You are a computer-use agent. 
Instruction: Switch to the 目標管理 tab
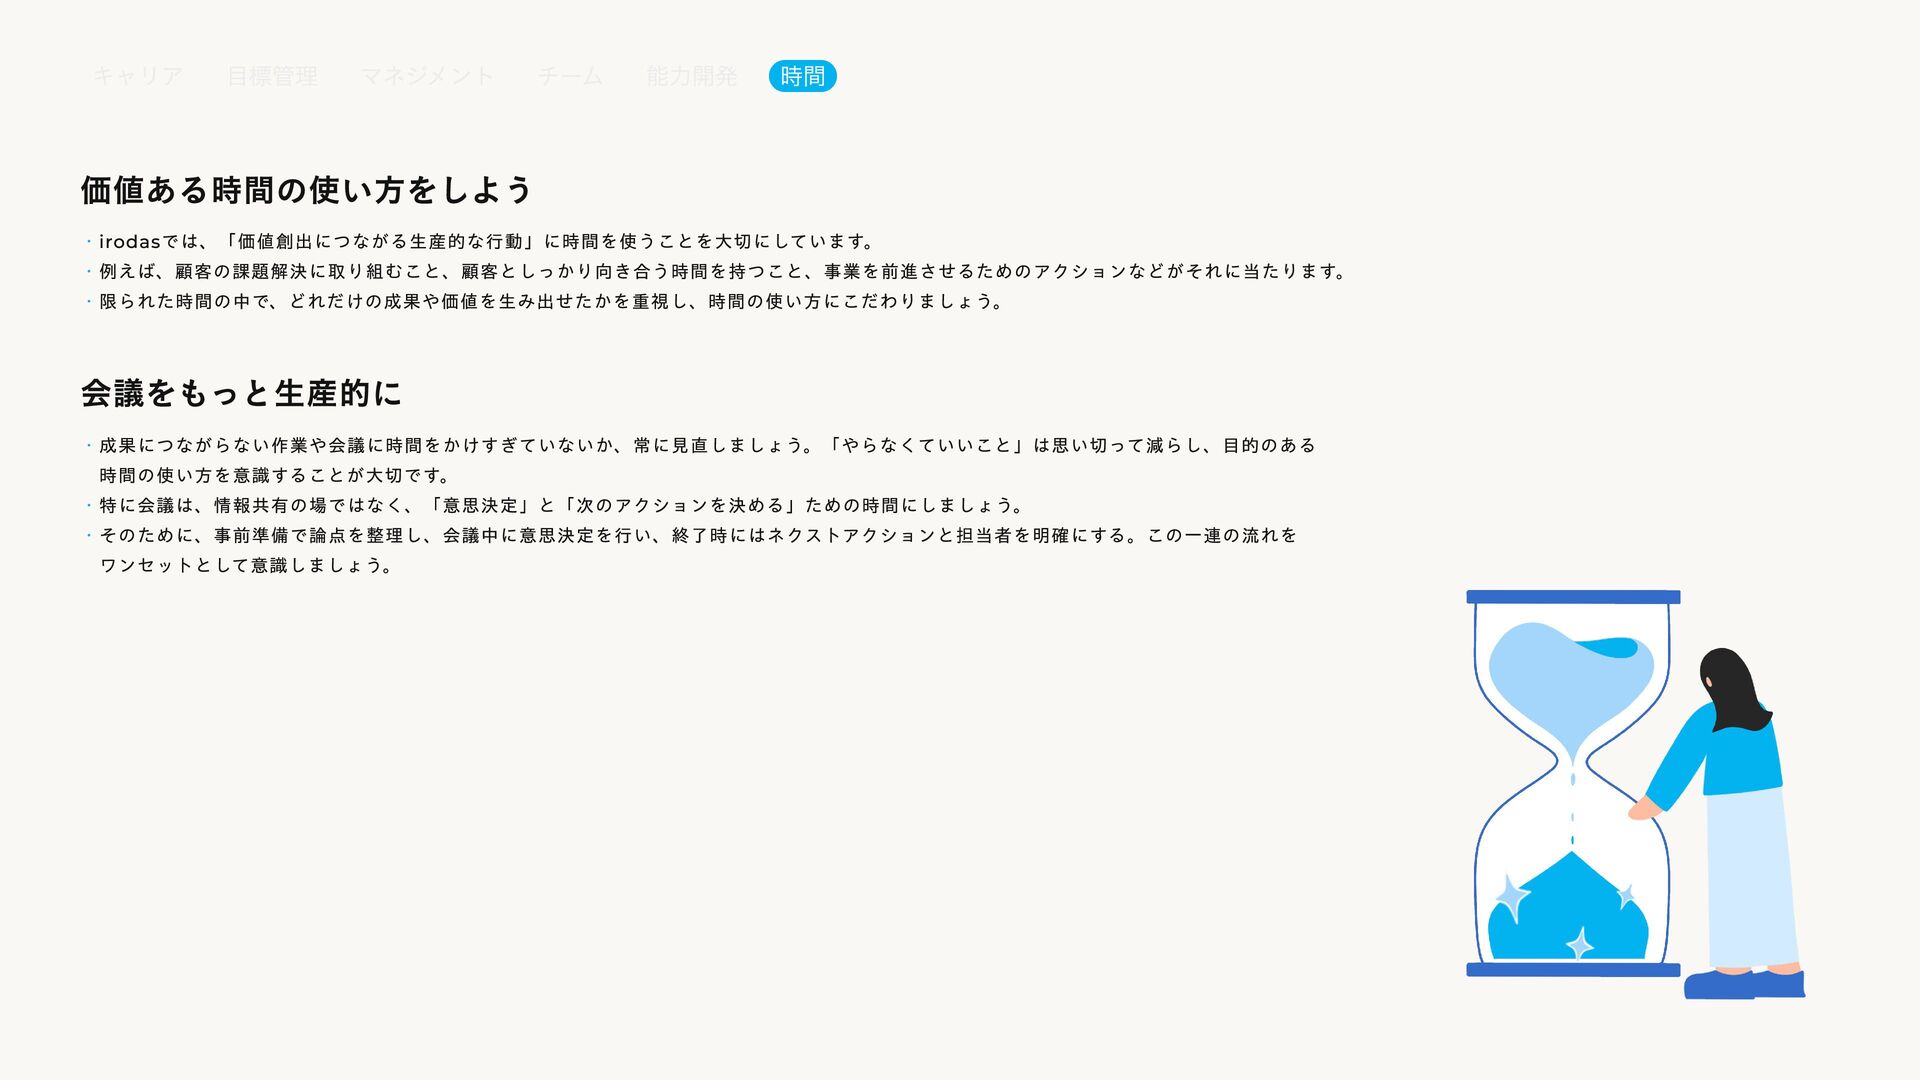tap(272, 76)
